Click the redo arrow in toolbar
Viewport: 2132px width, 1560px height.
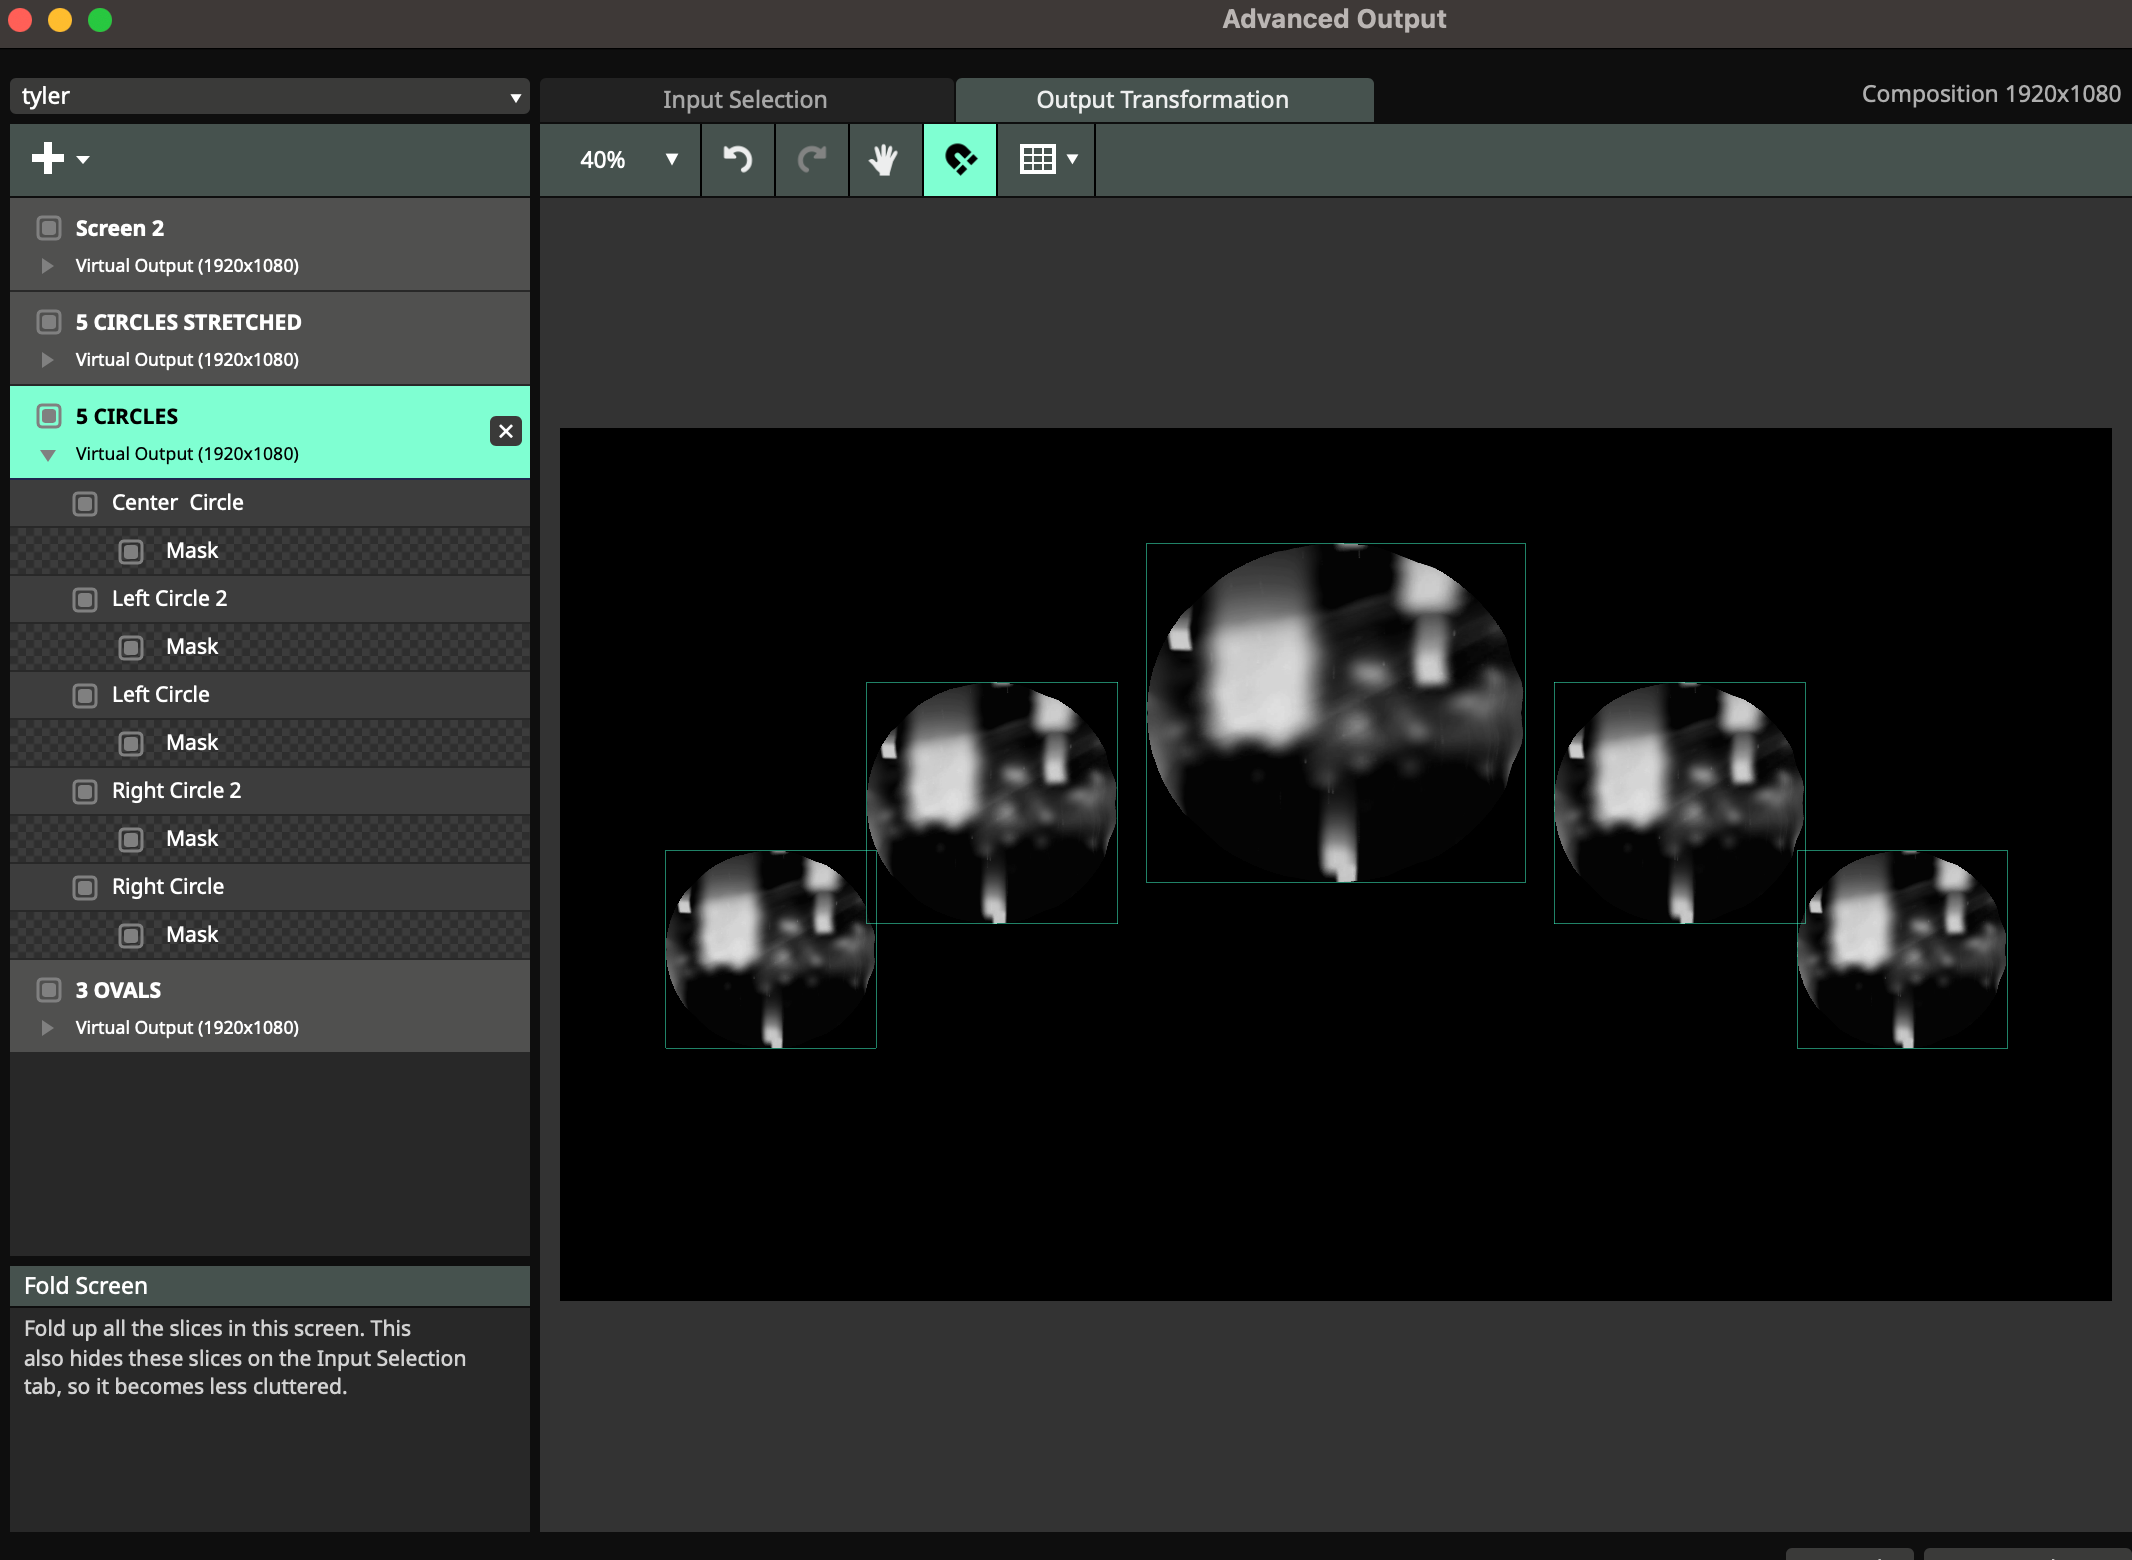[811, 159]
